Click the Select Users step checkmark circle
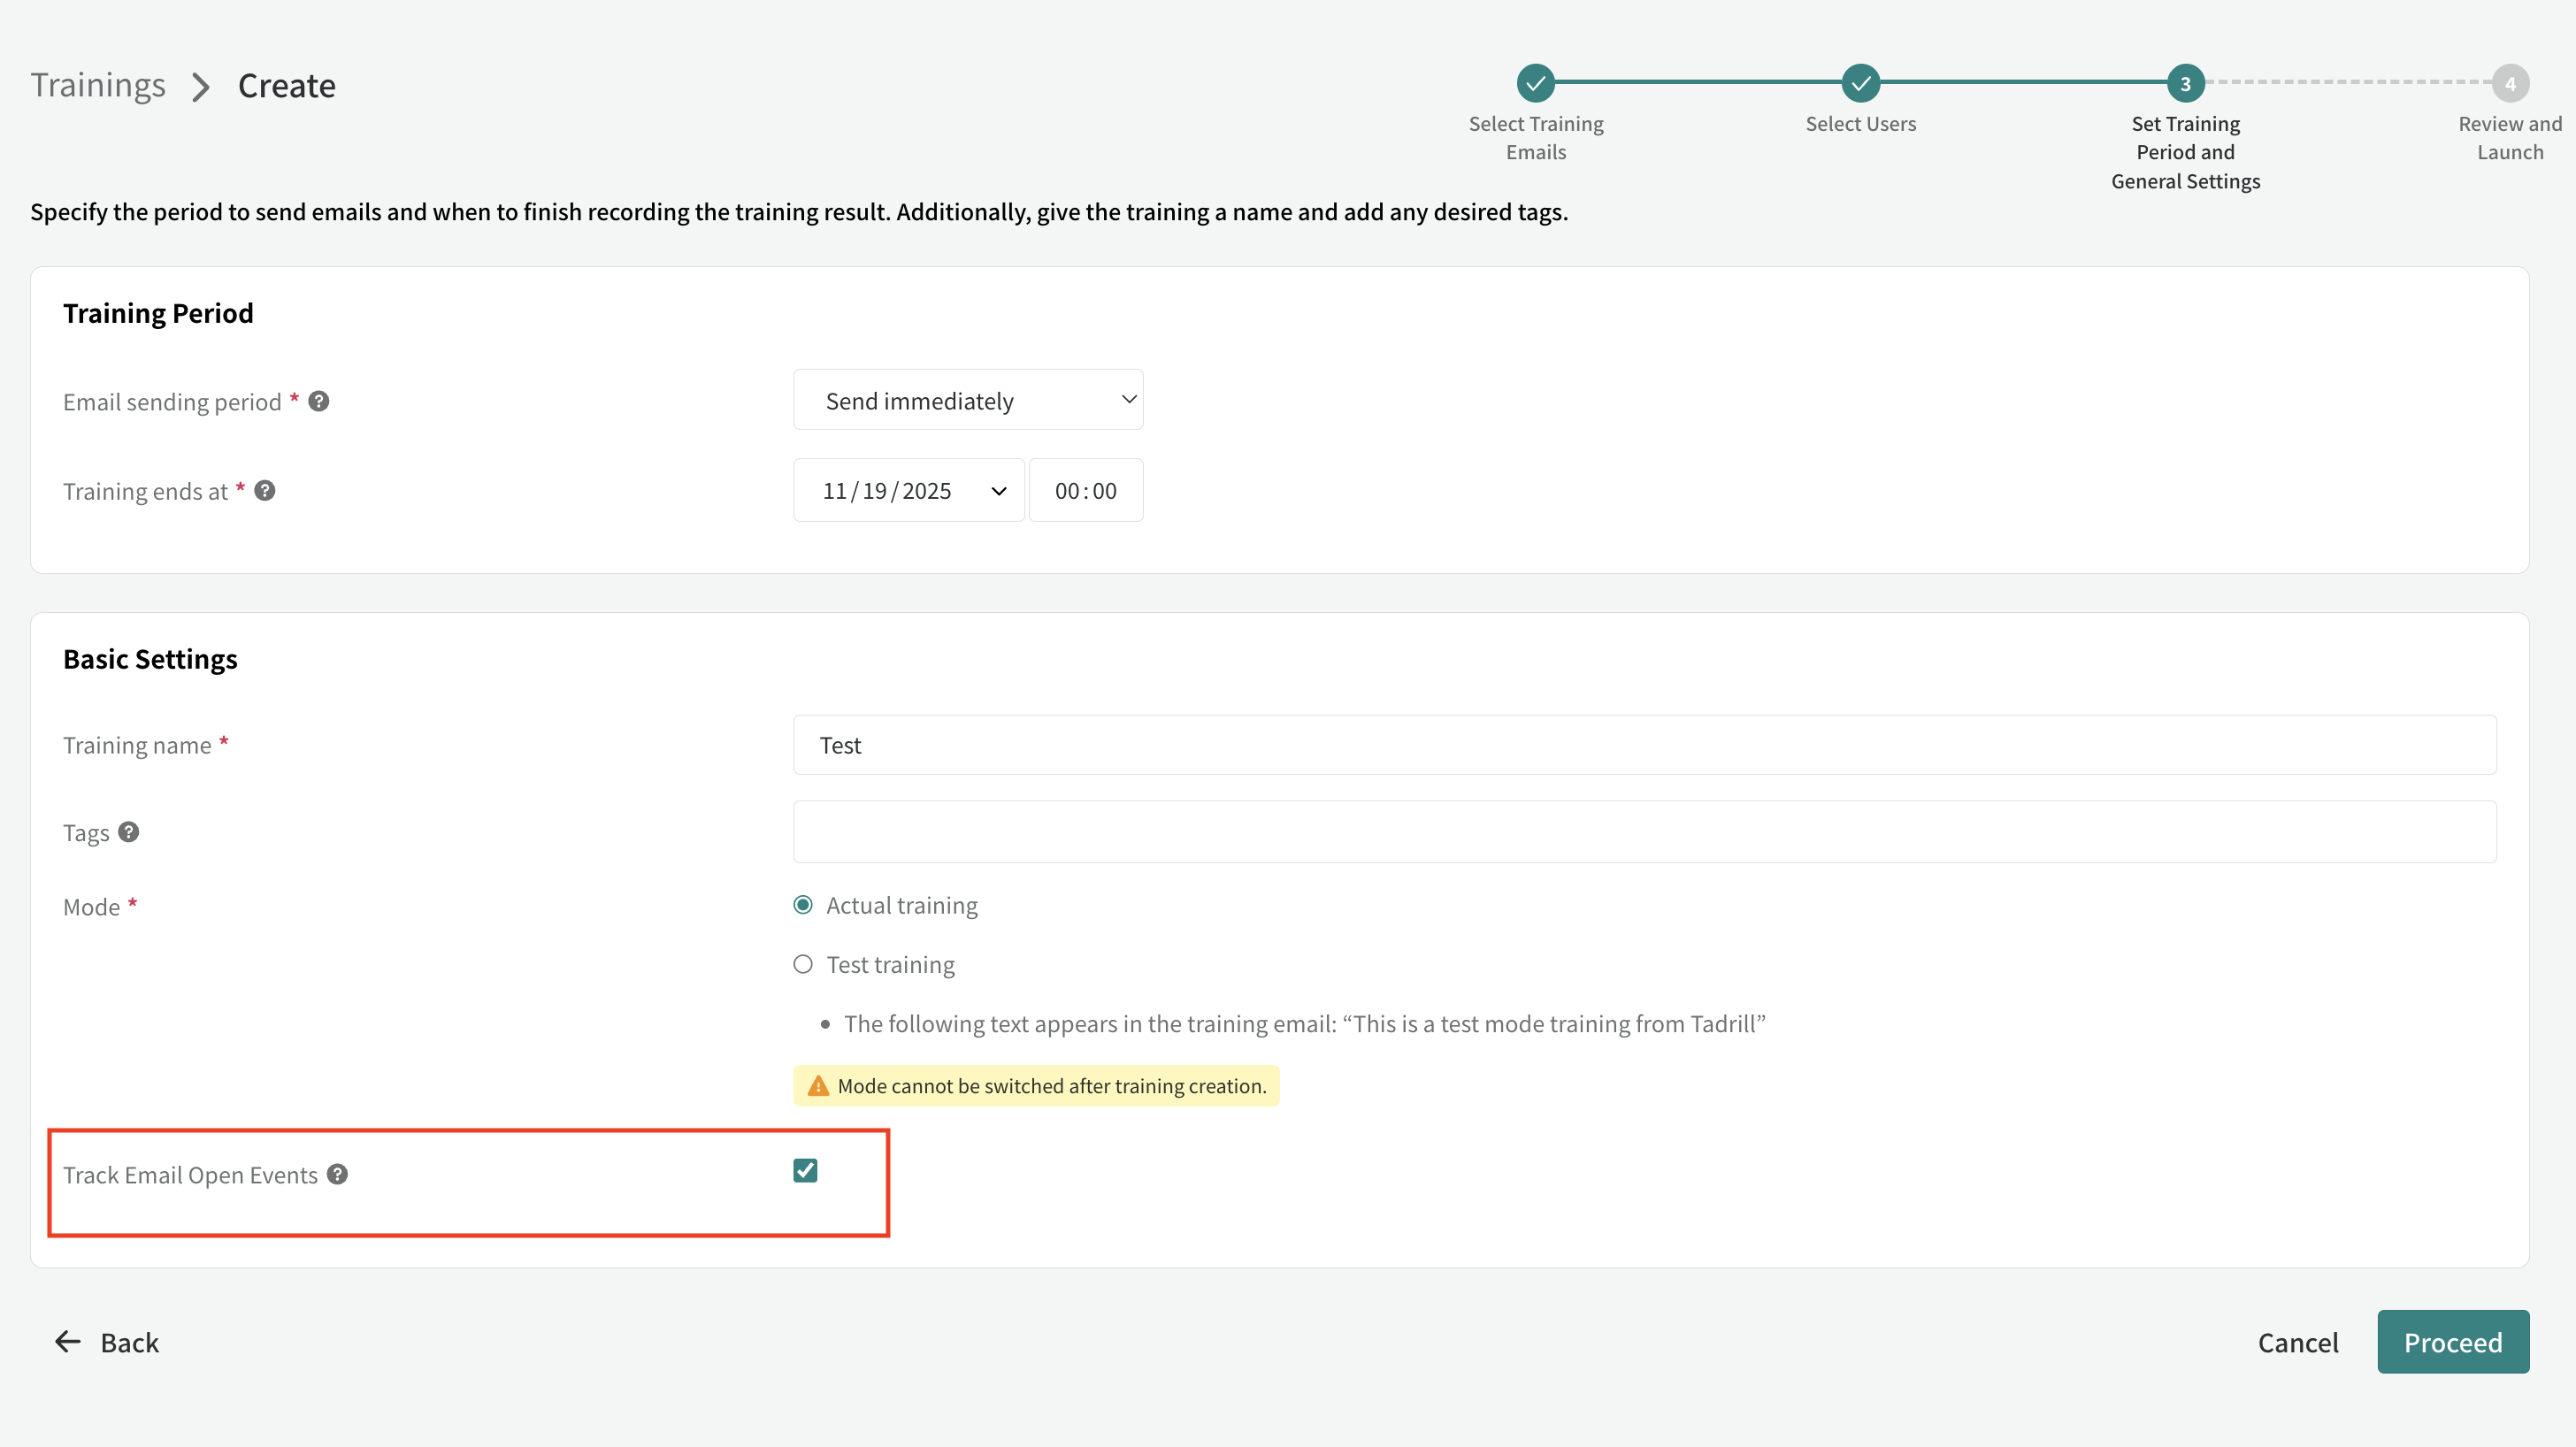The image size is (2576, 1447). [x=1860, y=83]
